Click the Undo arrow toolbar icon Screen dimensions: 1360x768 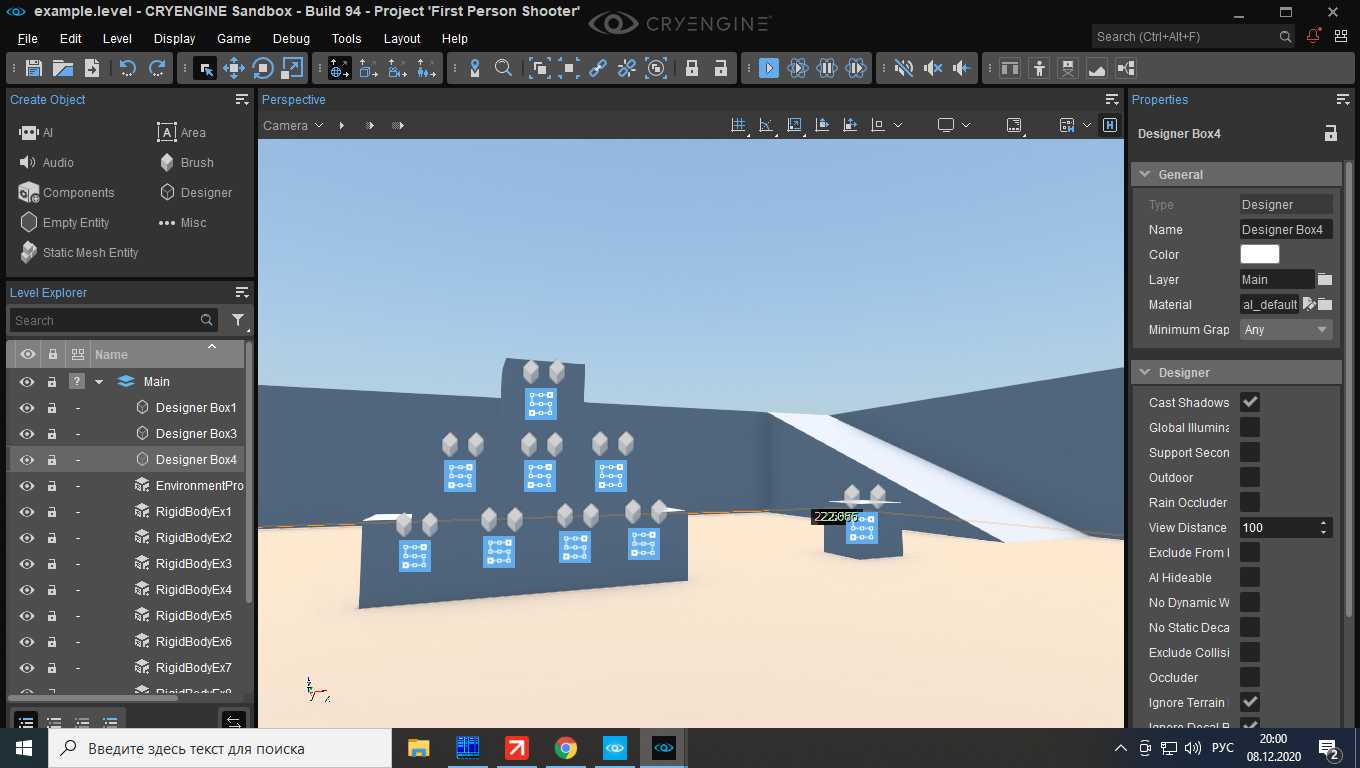coord(127,68)
